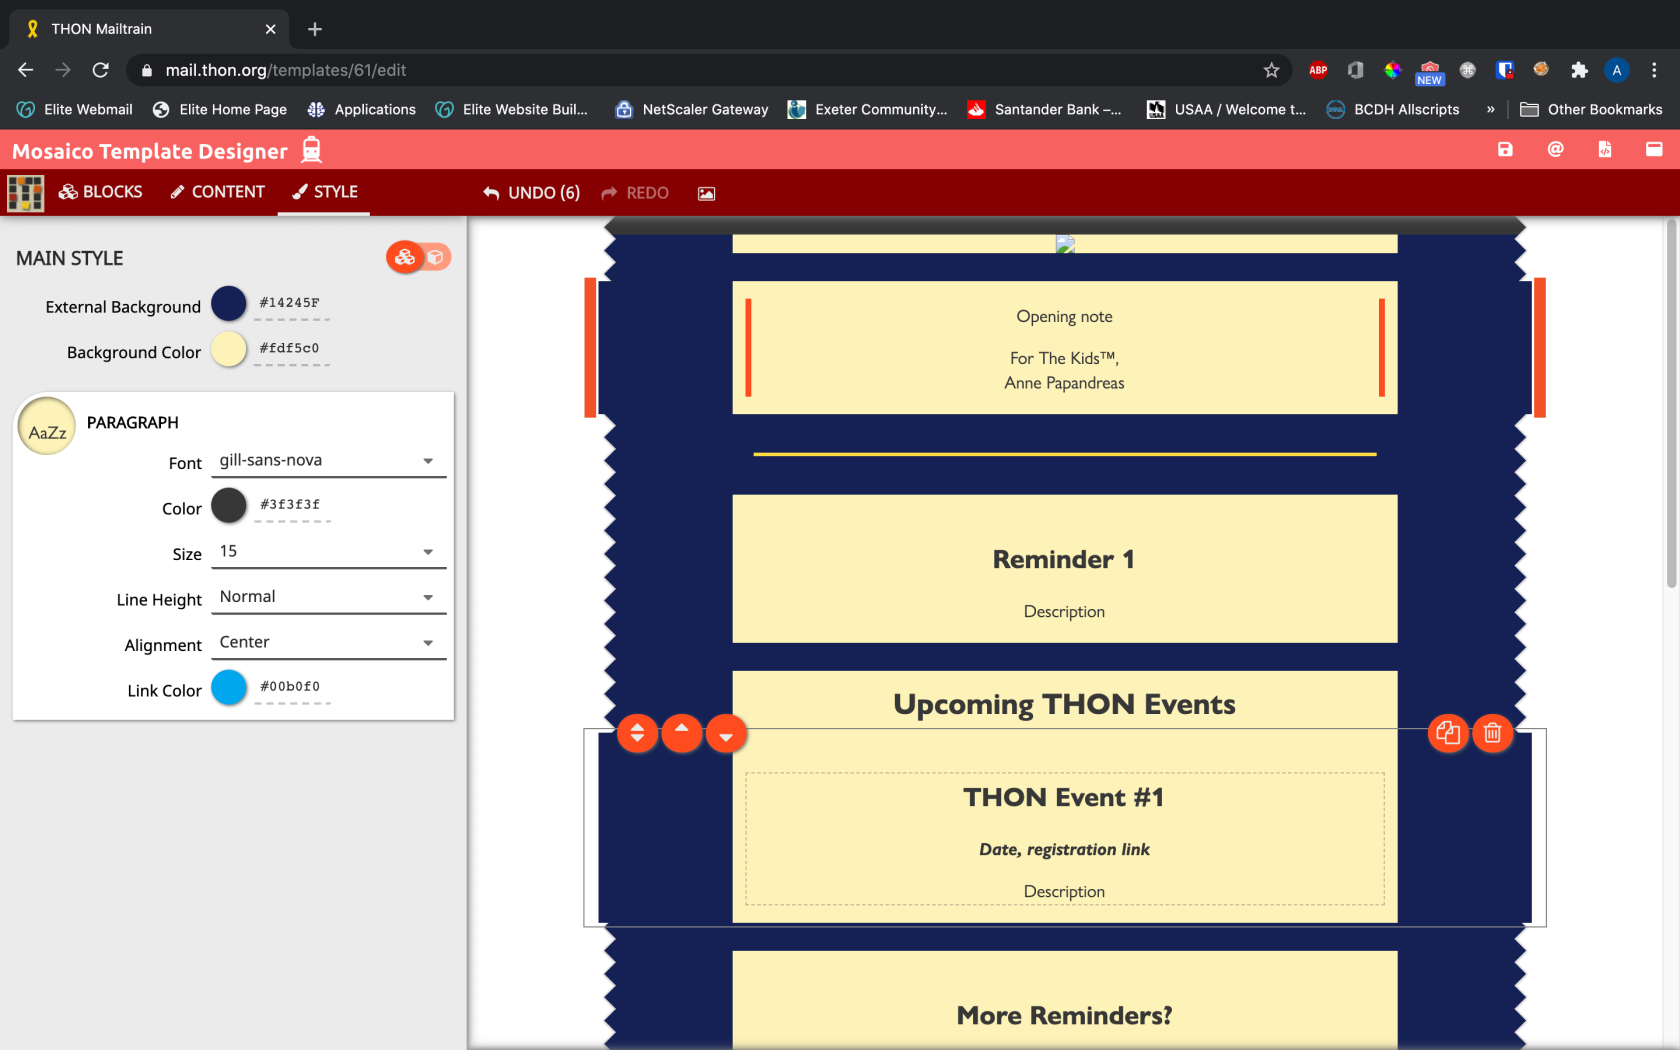Edit the Background Color hex field #fdf5c0
This screenshot has height=1050, width=1680.
(291, 349)
